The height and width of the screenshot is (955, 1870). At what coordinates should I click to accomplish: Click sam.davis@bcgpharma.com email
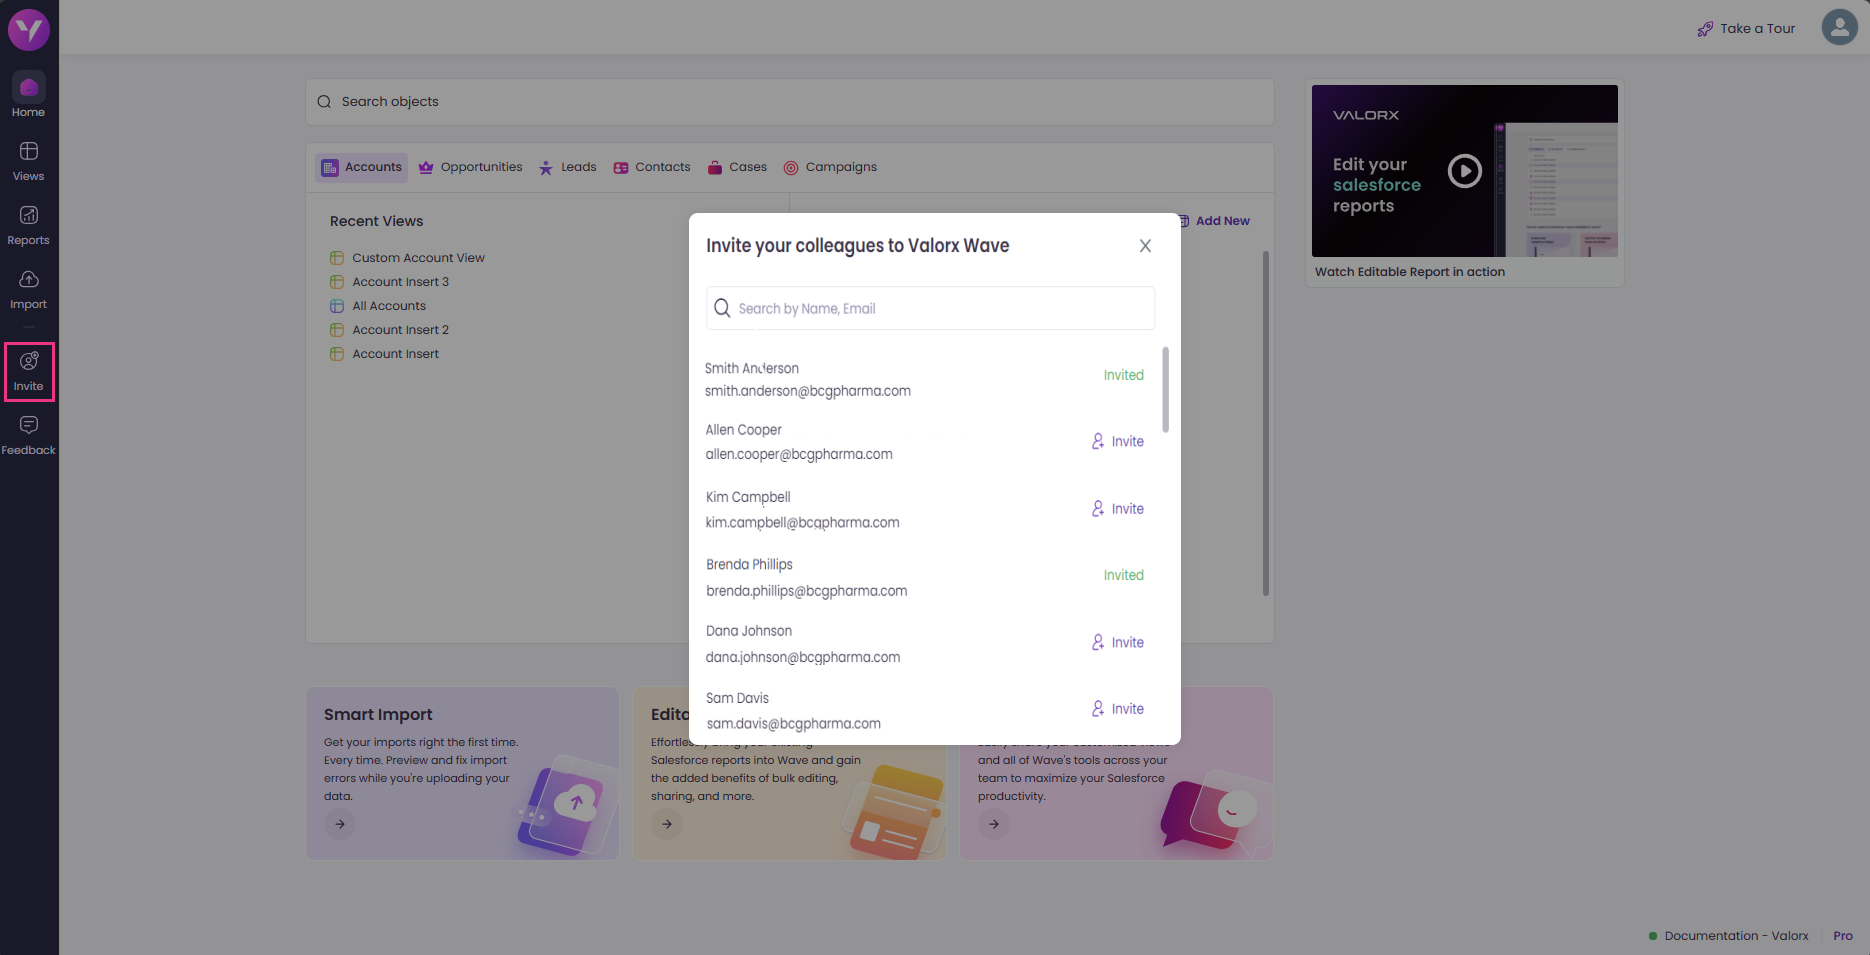coord(793,724)
